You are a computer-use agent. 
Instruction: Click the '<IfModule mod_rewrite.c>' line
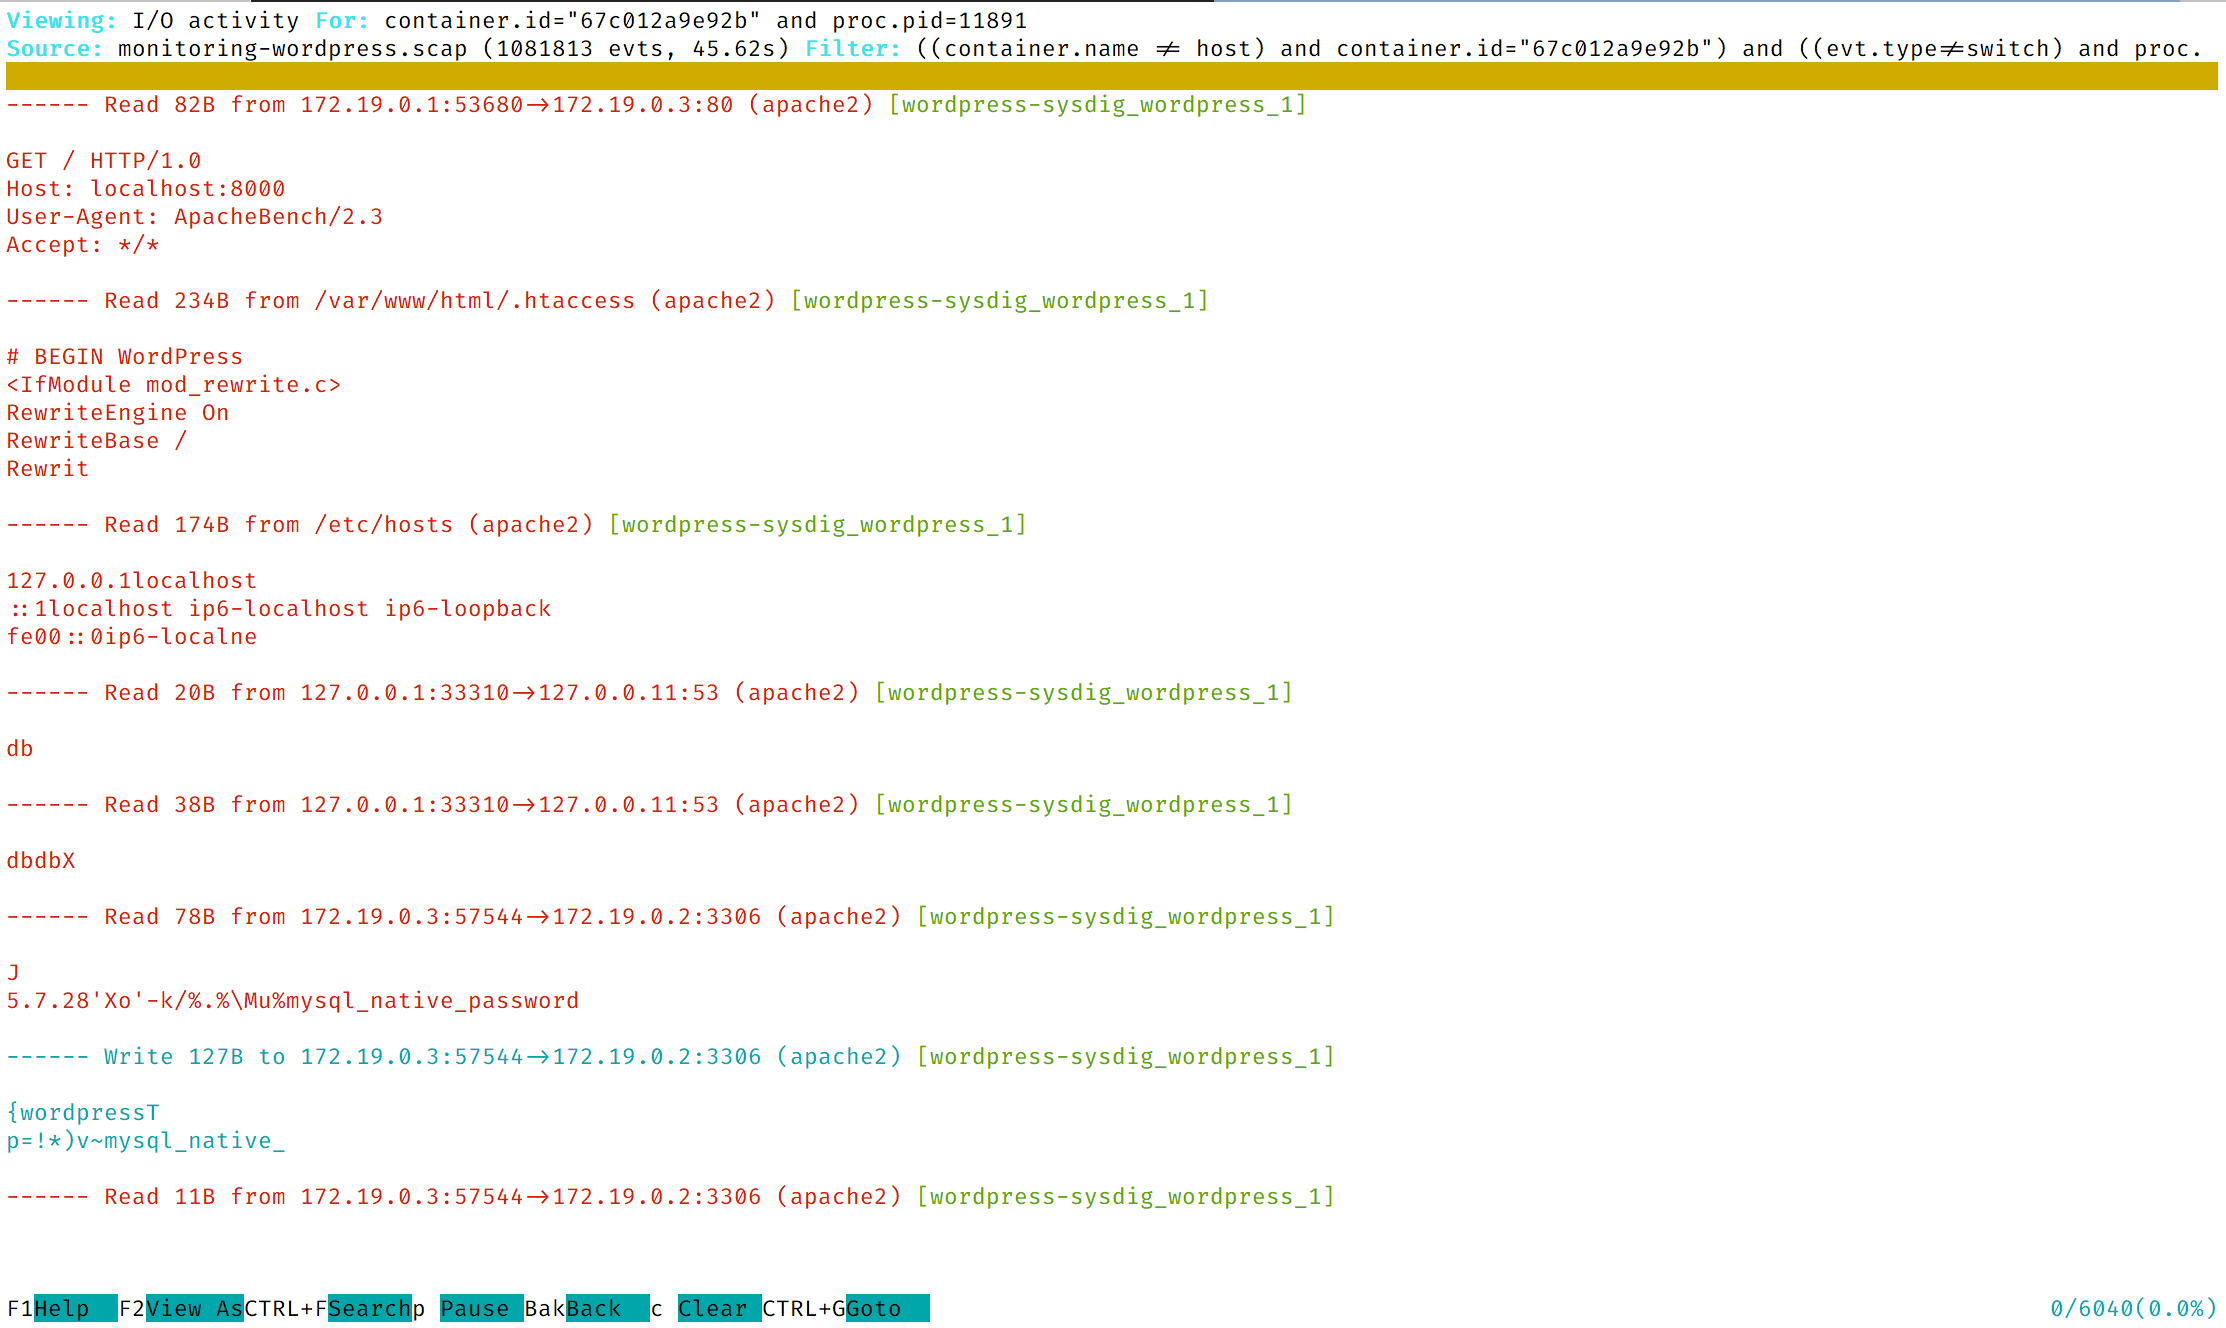click(x=174, y=384)
